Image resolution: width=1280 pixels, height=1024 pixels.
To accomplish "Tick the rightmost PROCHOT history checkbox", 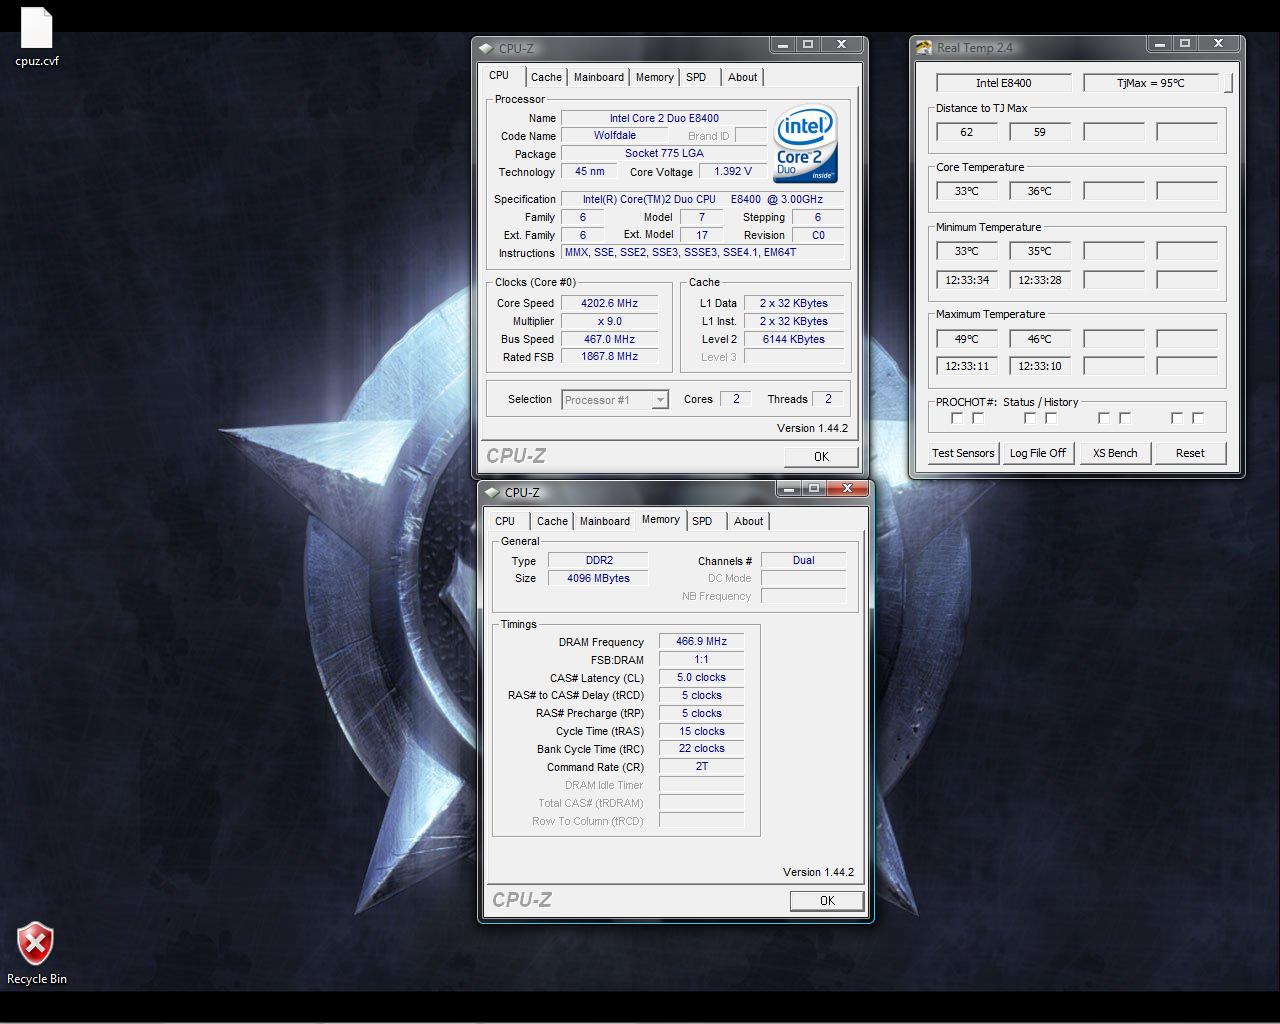I will click(x=1198, y=418).
